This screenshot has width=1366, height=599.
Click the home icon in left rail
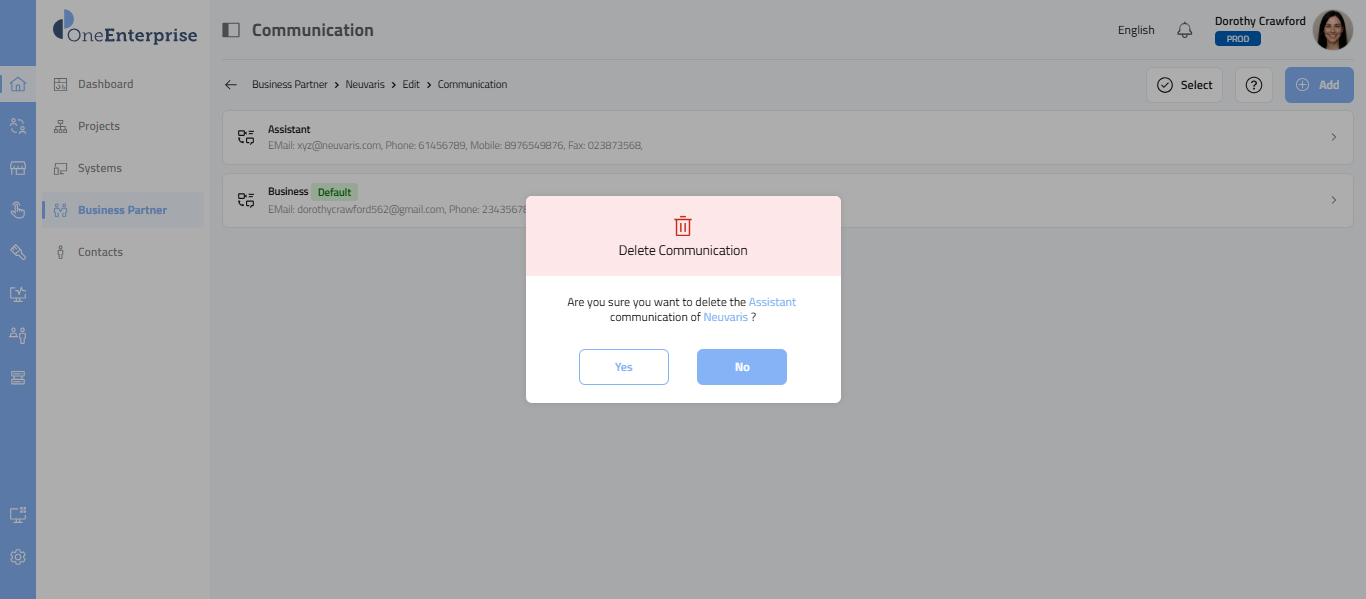click(x=18, y=84)
